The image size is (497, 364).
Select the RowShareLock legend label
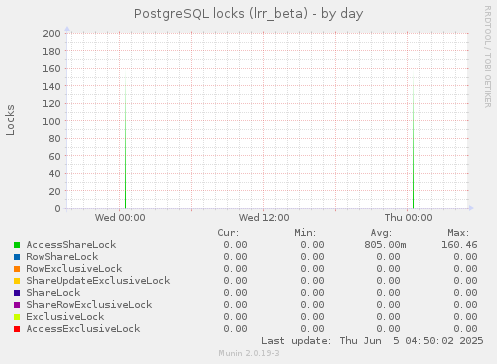point(62,257)
